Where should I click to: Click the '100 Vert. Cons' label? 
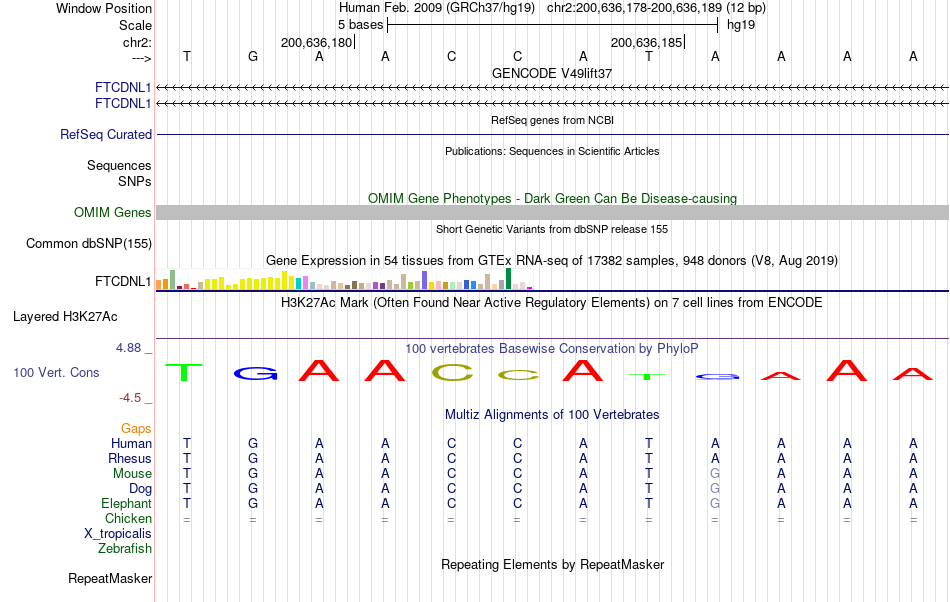pyautogui.click(x=56, y=372)
